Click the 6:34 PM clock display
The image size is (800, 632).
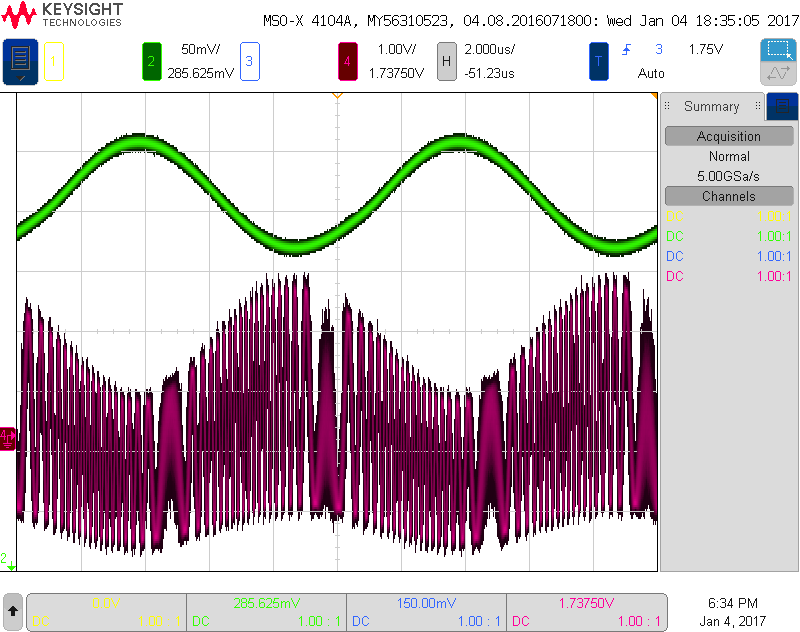coord(733,603)
